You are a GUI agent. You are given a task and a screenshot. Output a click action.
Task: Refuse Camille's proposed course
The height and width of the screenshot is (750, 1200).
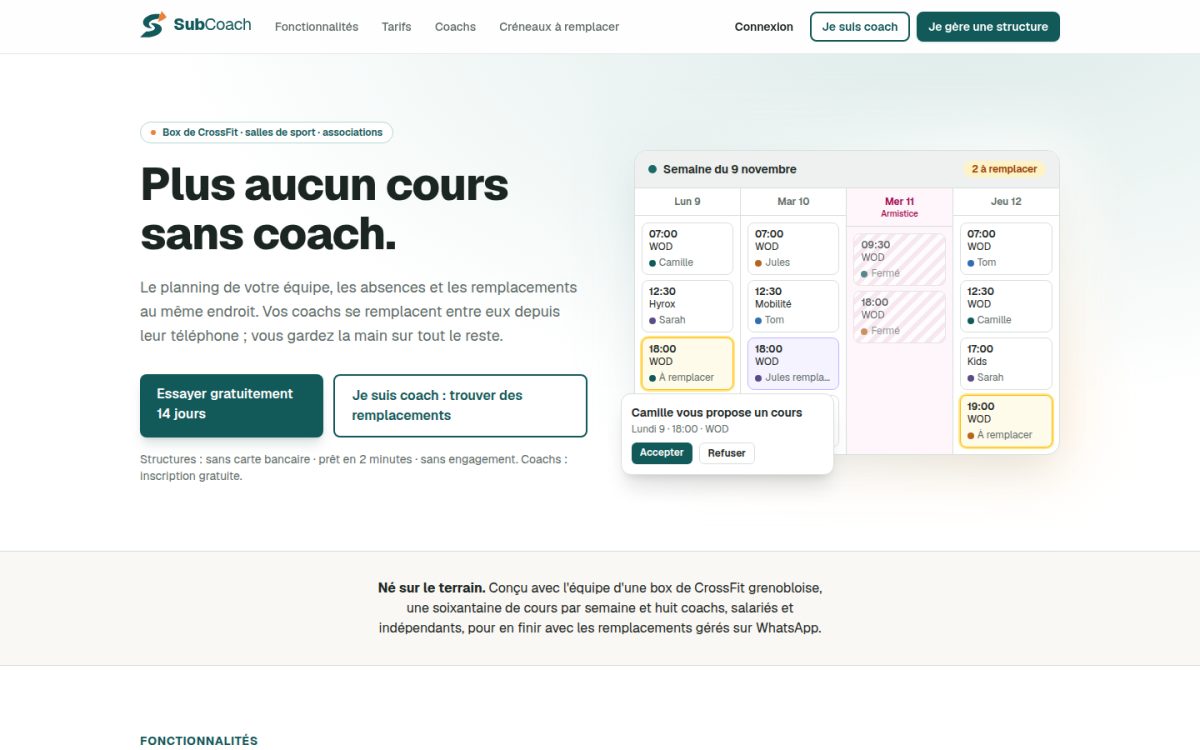727,453
